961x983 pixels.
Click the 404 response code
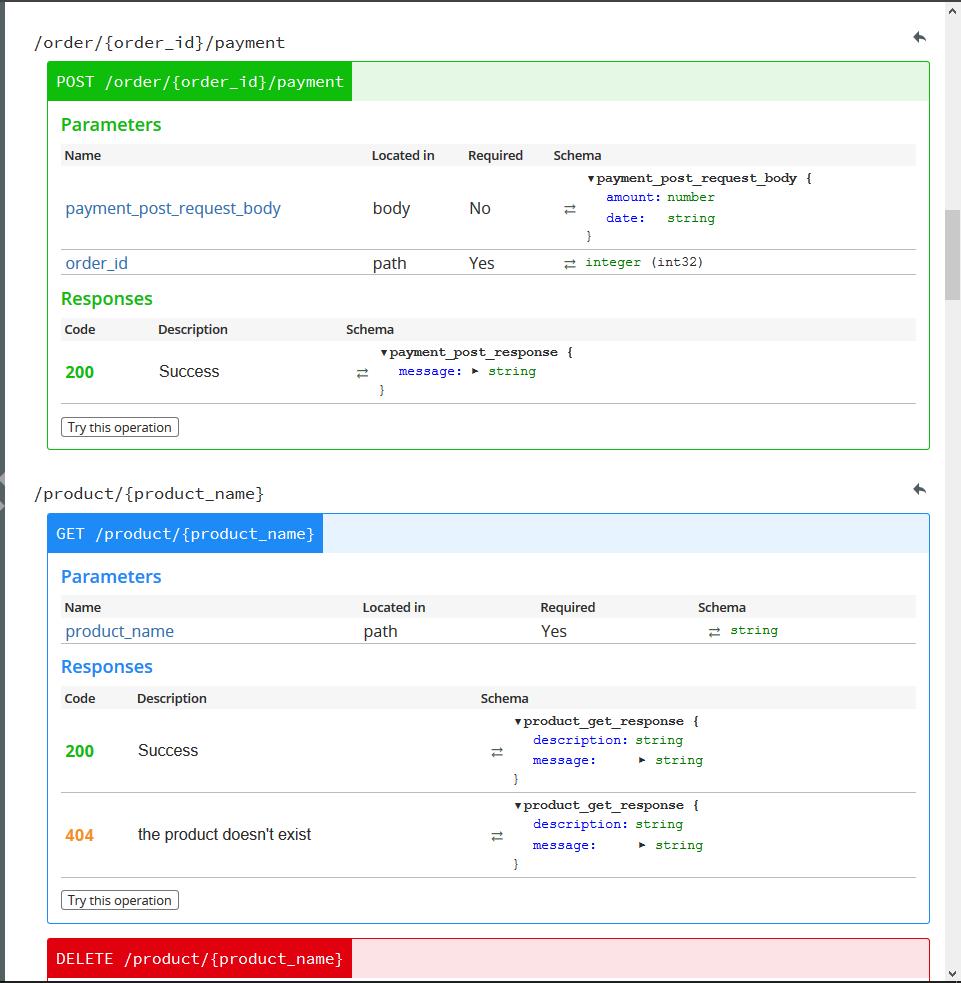pyautogui.click(x=79, y=835)
